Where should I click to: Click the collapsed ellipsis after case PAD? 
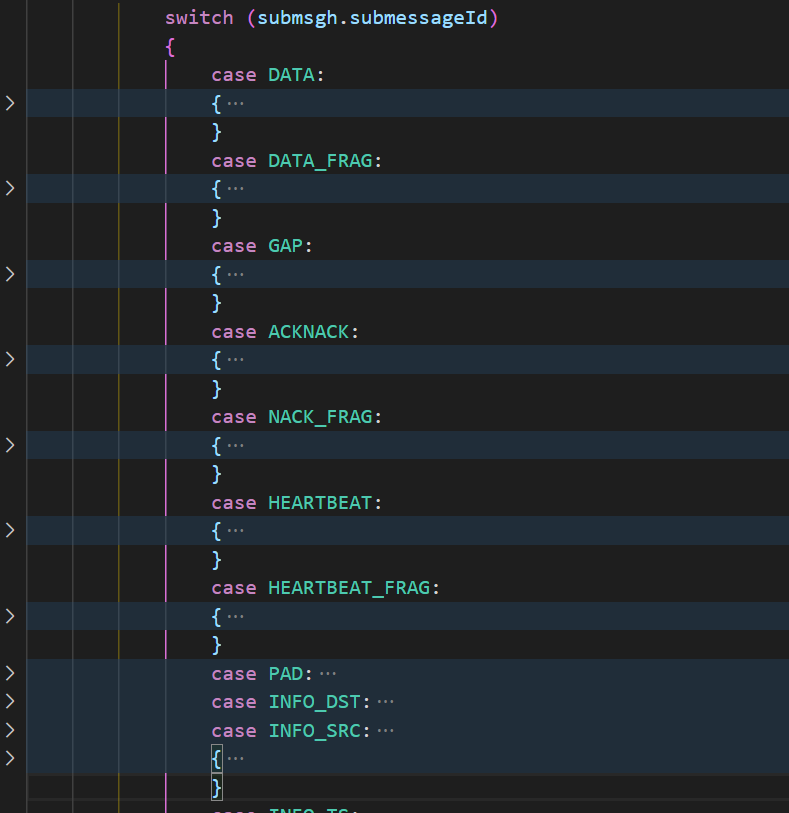pos(328,674)
